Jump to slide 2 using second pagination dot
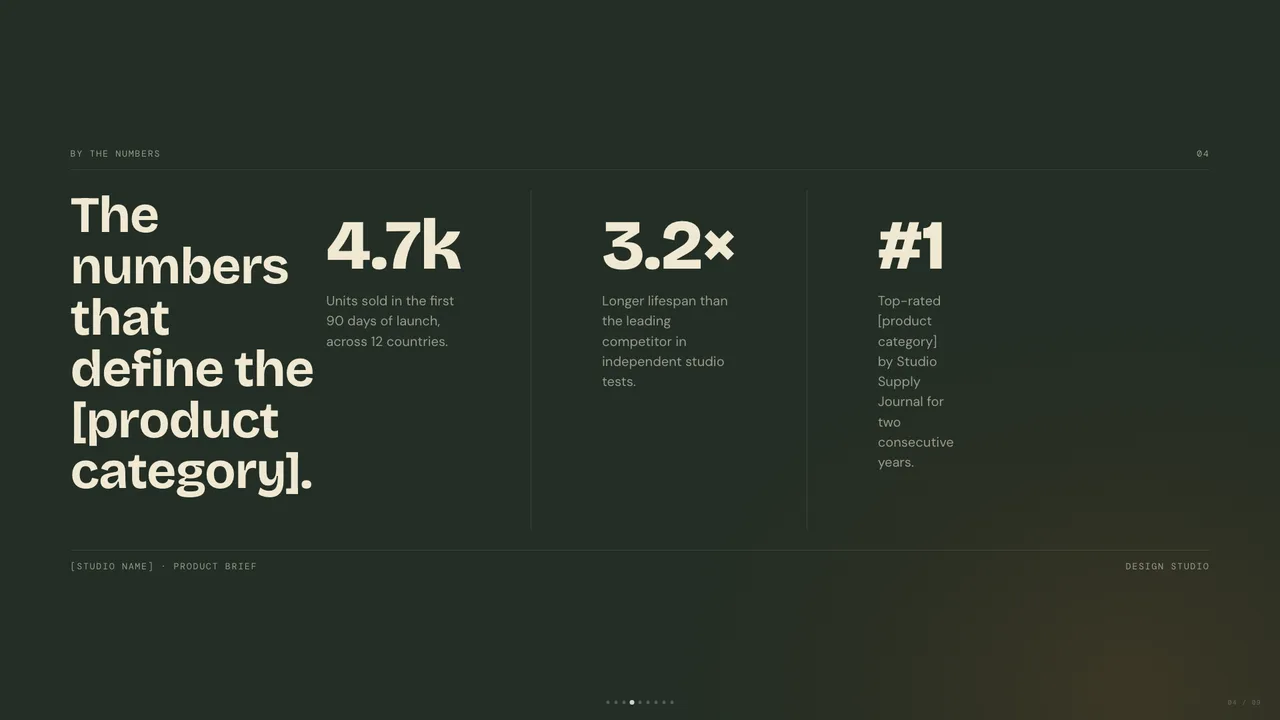Screen dimensions: 1280x720 click(616, 702)
